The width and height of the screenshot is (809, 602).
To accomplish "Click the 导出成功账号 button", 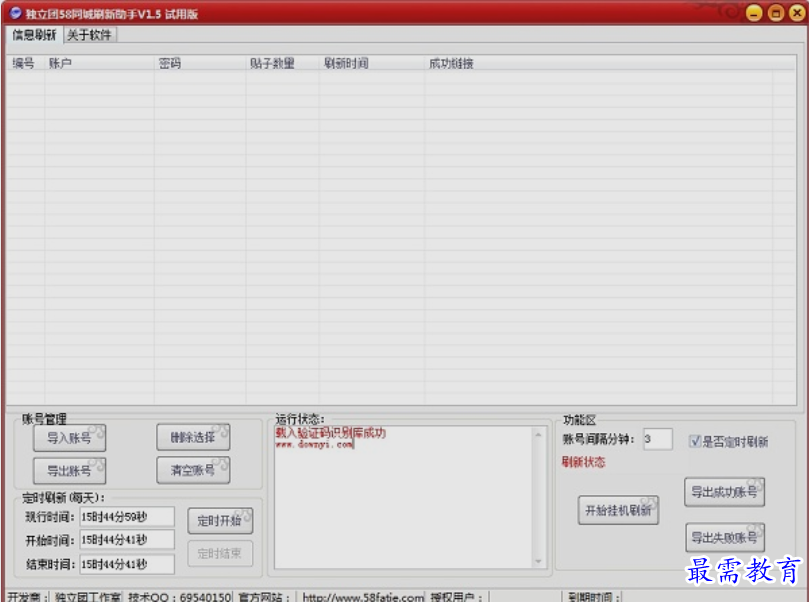I will tap(724, 492).
